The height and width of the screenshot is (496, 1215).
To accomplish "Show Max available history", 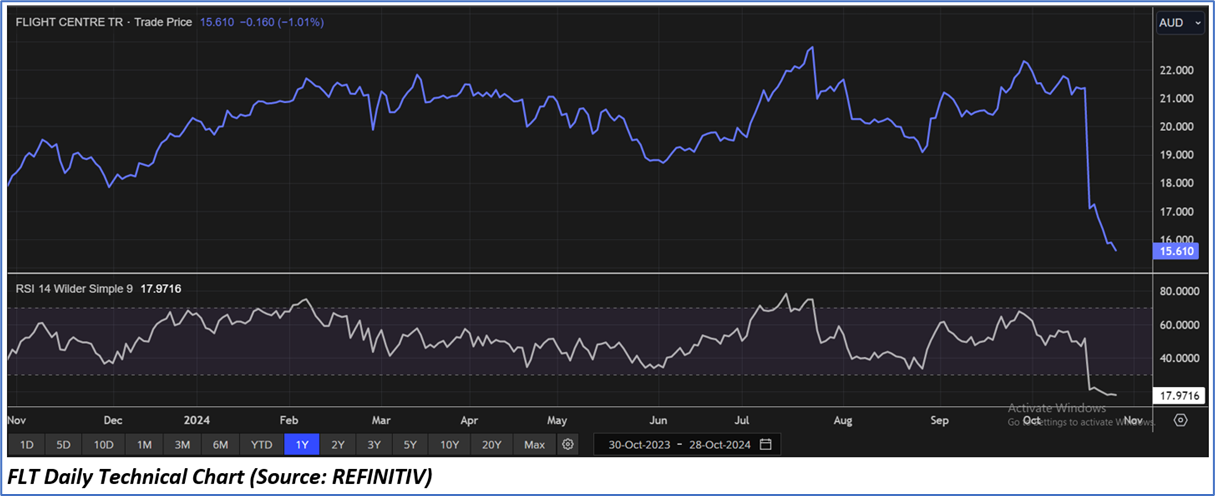I will click(534, 444).
